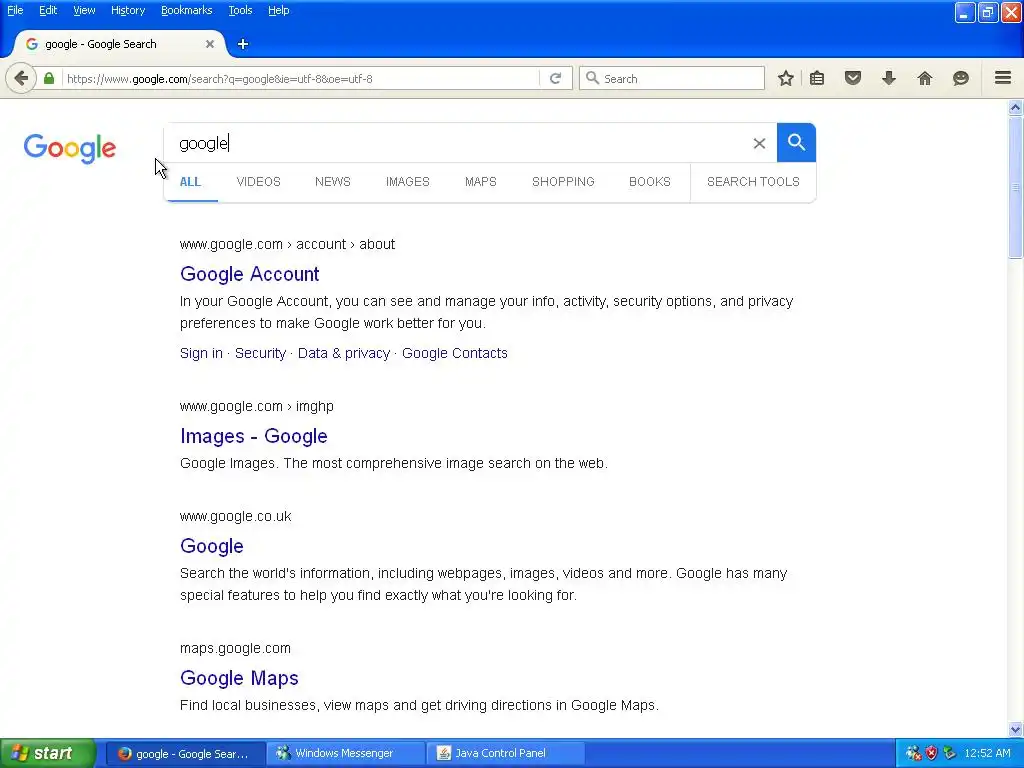This screenshot has width=1024, height=768.
Task: Click the Google logo on the results page
Action: click(x=70, y=149)
